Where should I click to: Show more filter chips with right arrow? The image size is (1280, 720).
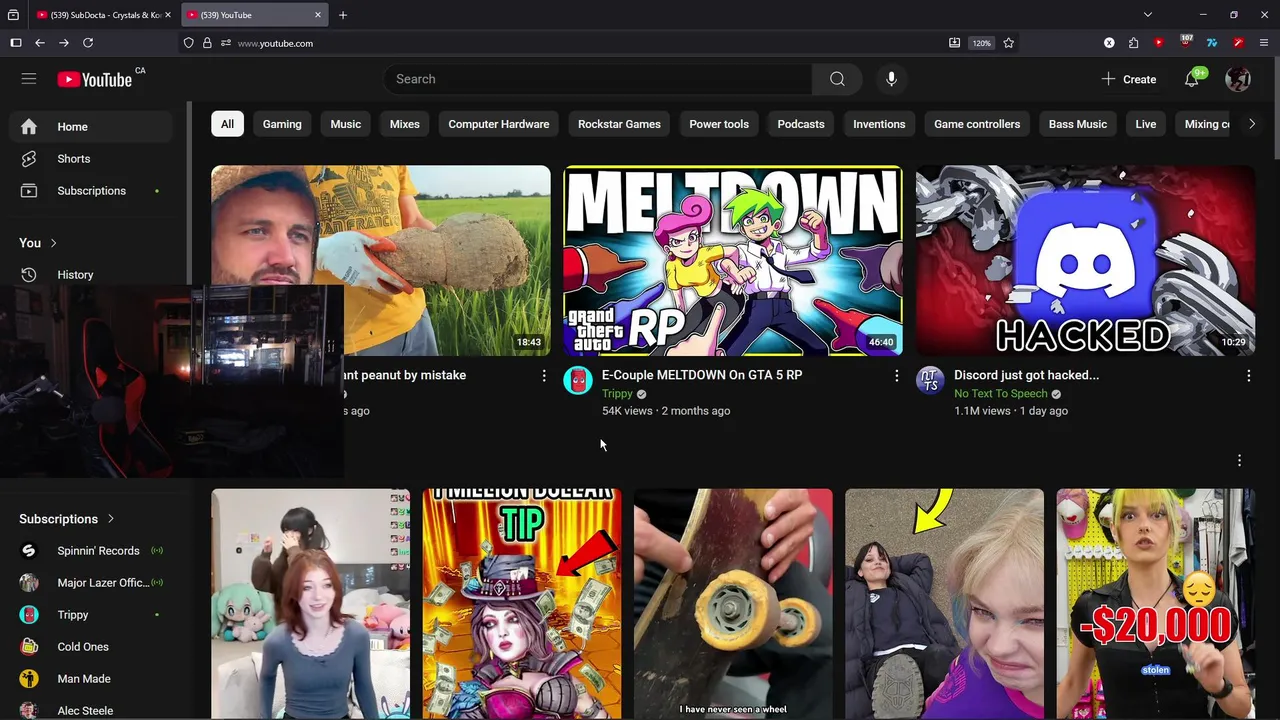pyautogui.click(x=1251, y=124)
